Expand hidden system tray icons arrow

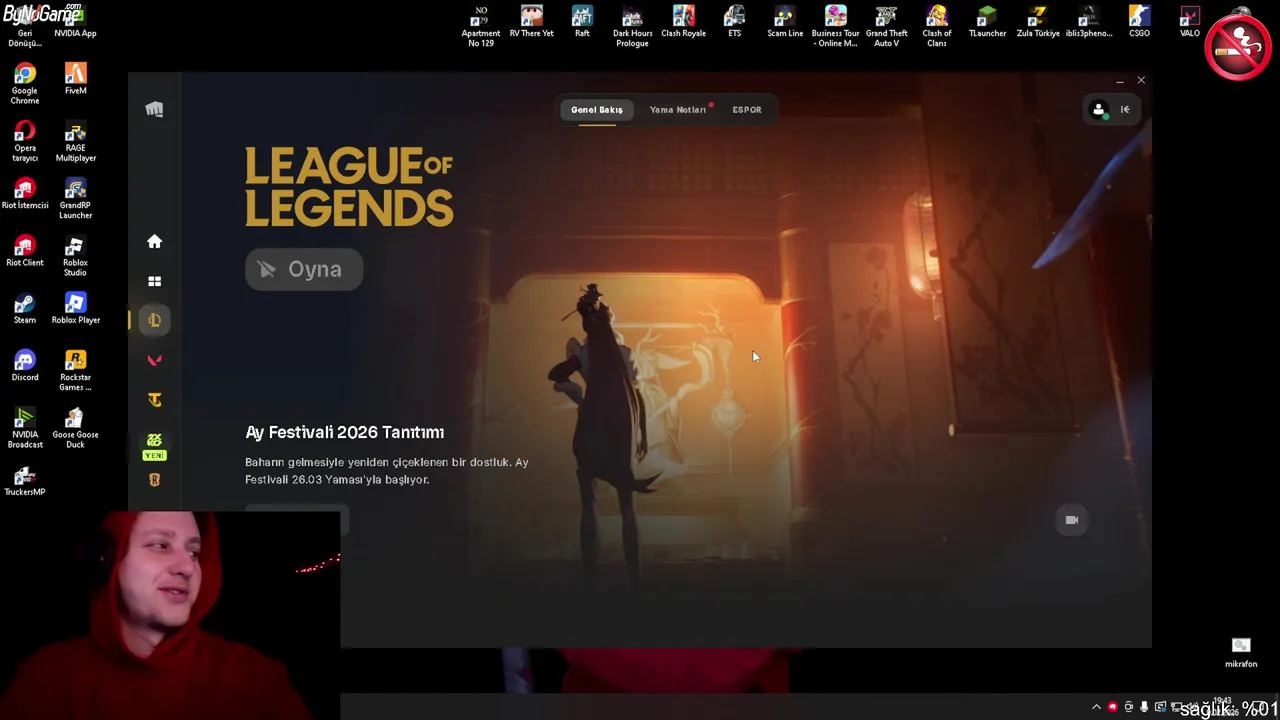click(1097, 707)
